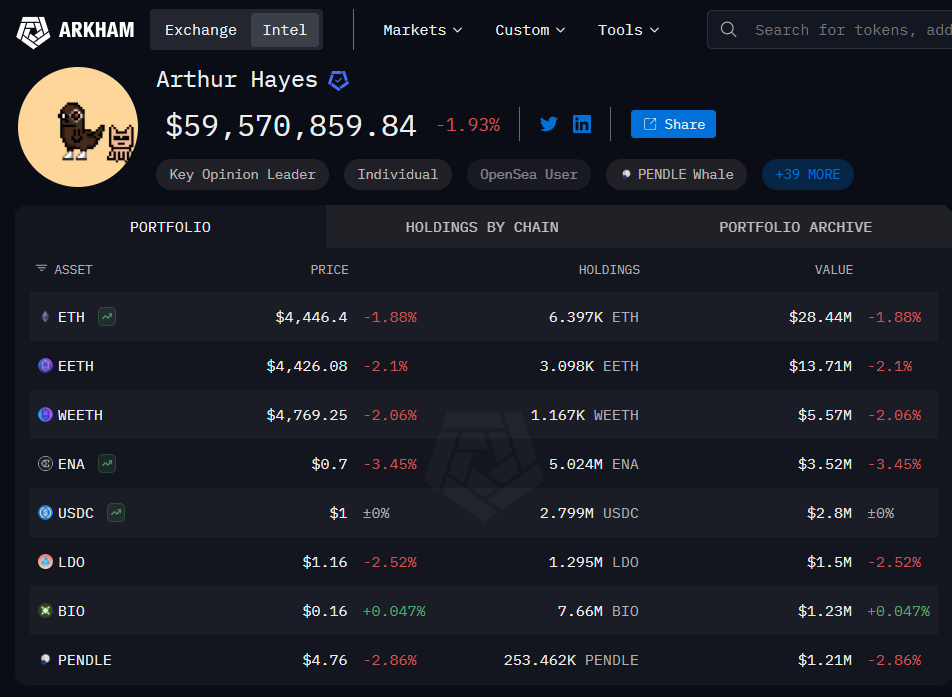Open the Portfolio Archive tab
Image resolution: width=952 pixels, height=697 pixels.
(795, 227)
